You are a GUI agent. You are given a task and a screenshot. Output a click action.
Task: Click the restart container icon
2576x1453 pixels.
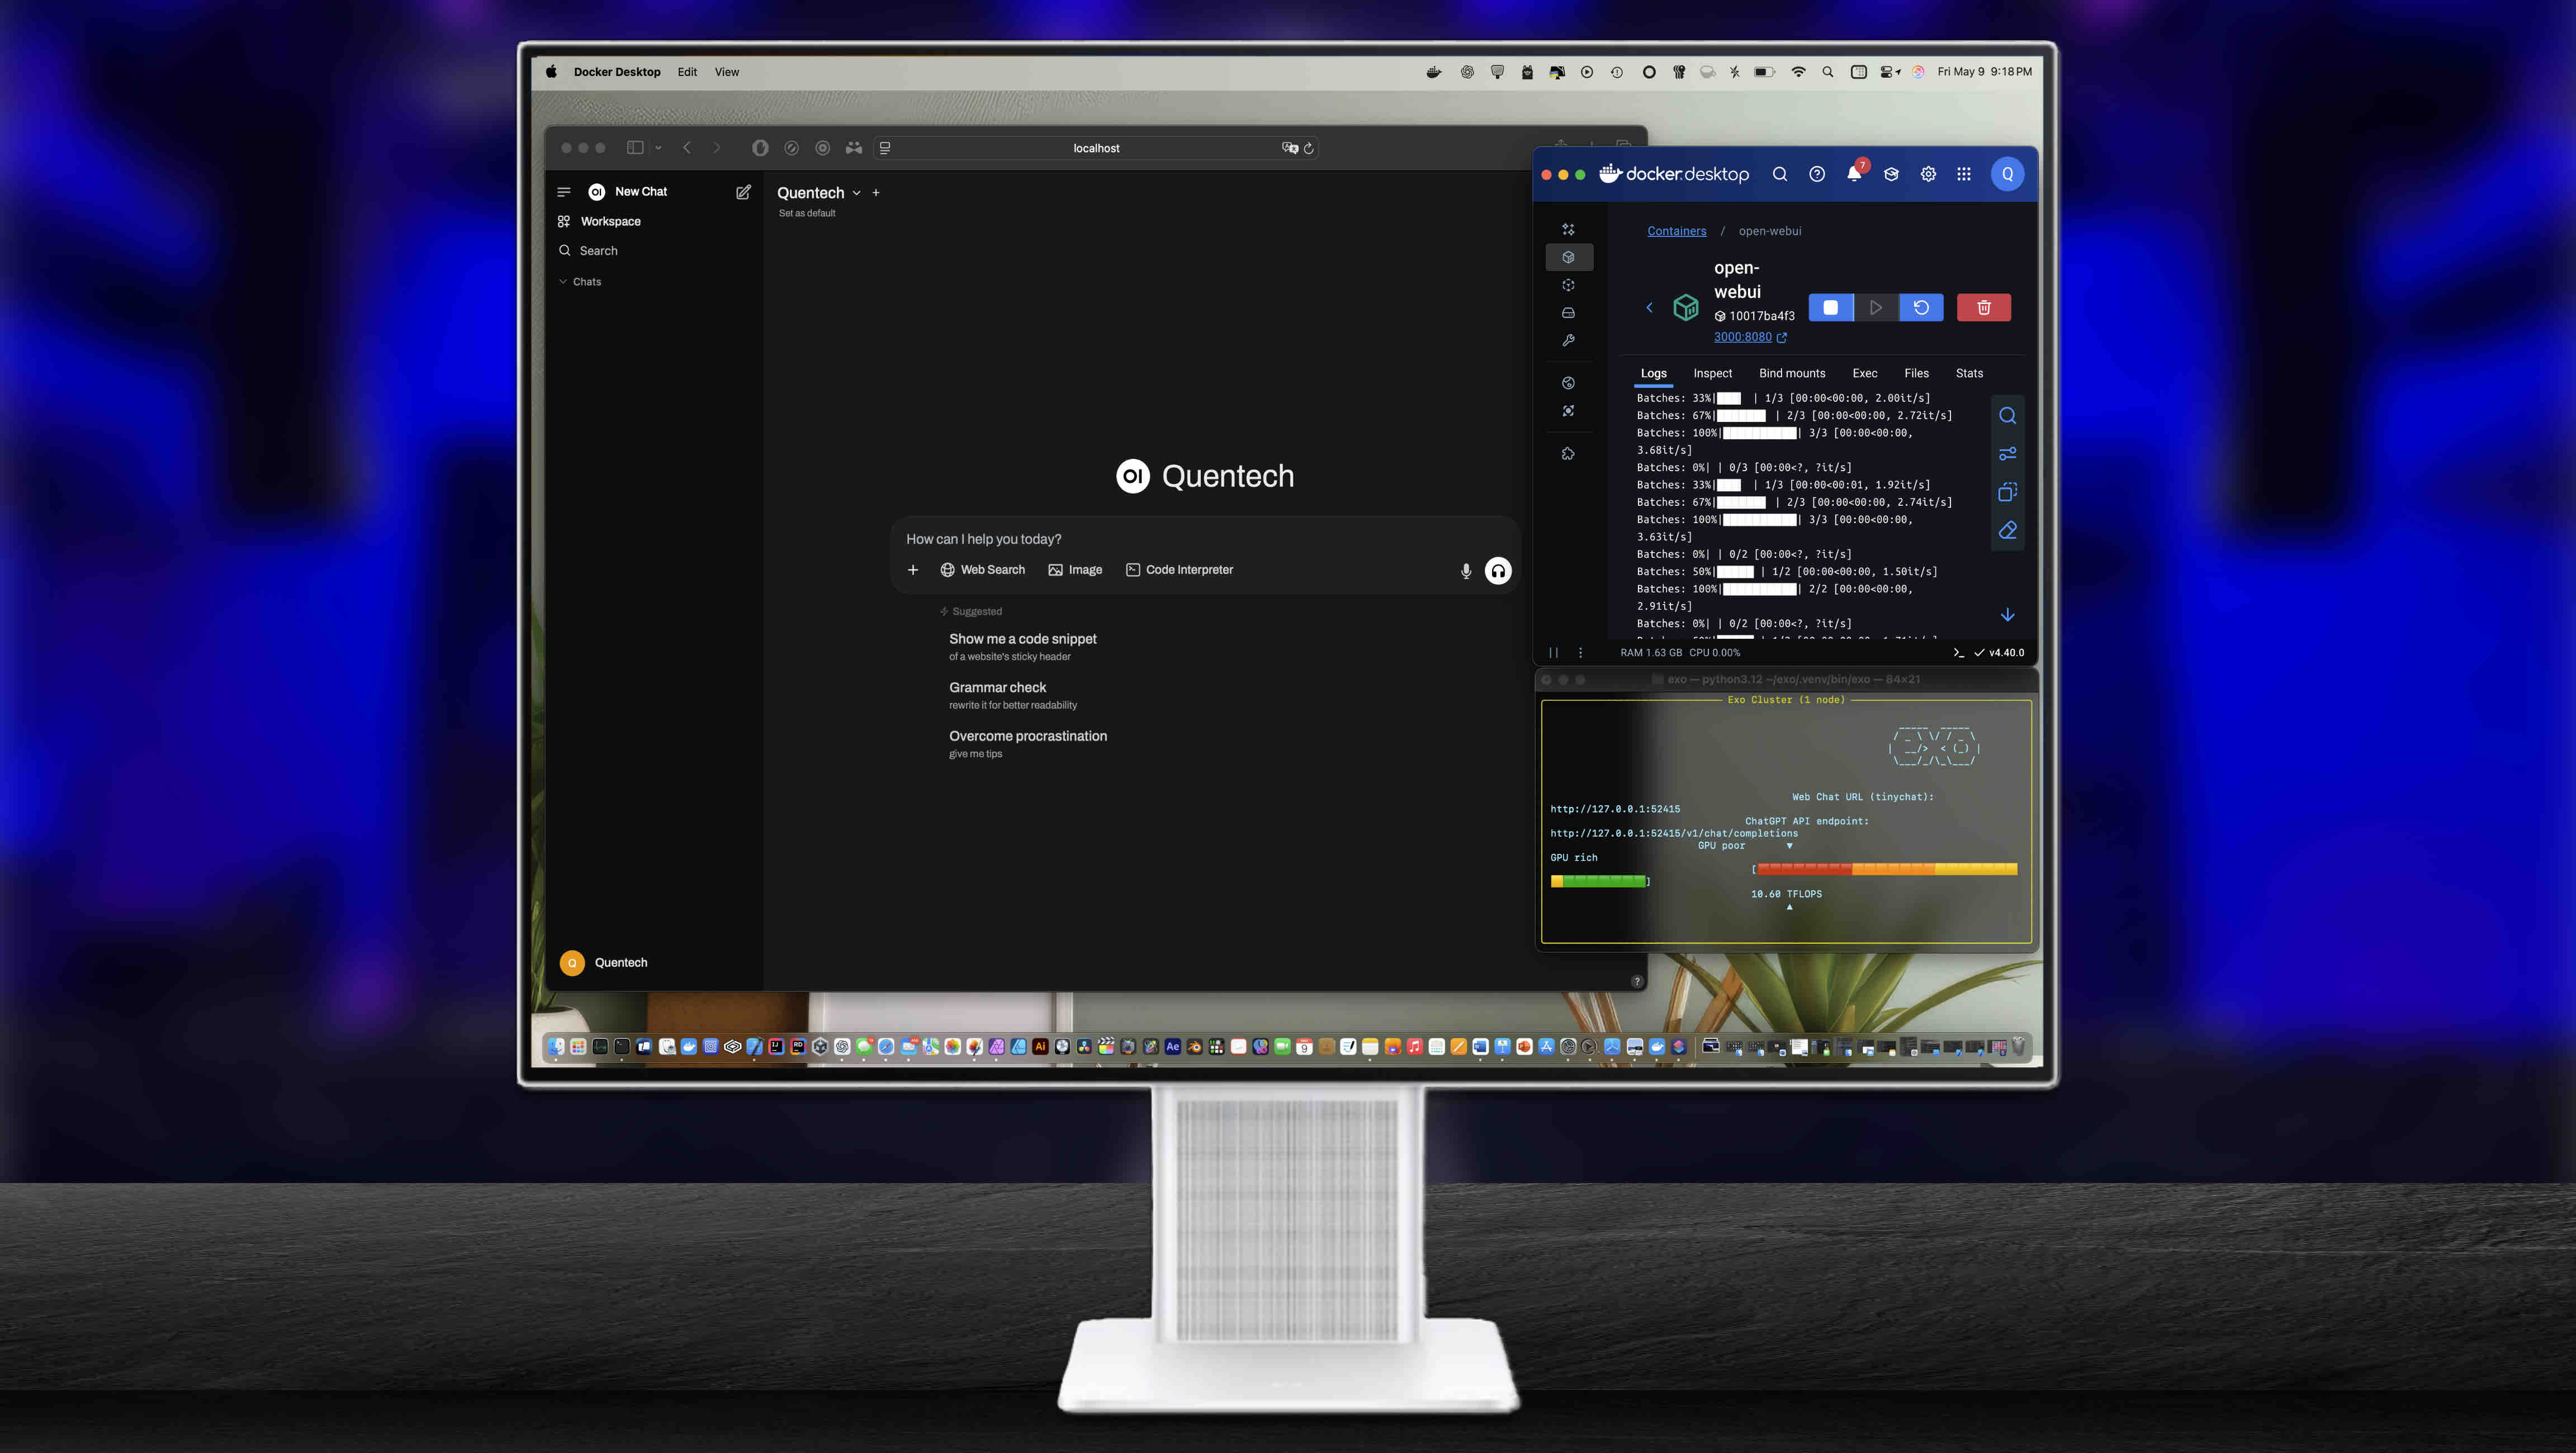[x=1921, y=307]
